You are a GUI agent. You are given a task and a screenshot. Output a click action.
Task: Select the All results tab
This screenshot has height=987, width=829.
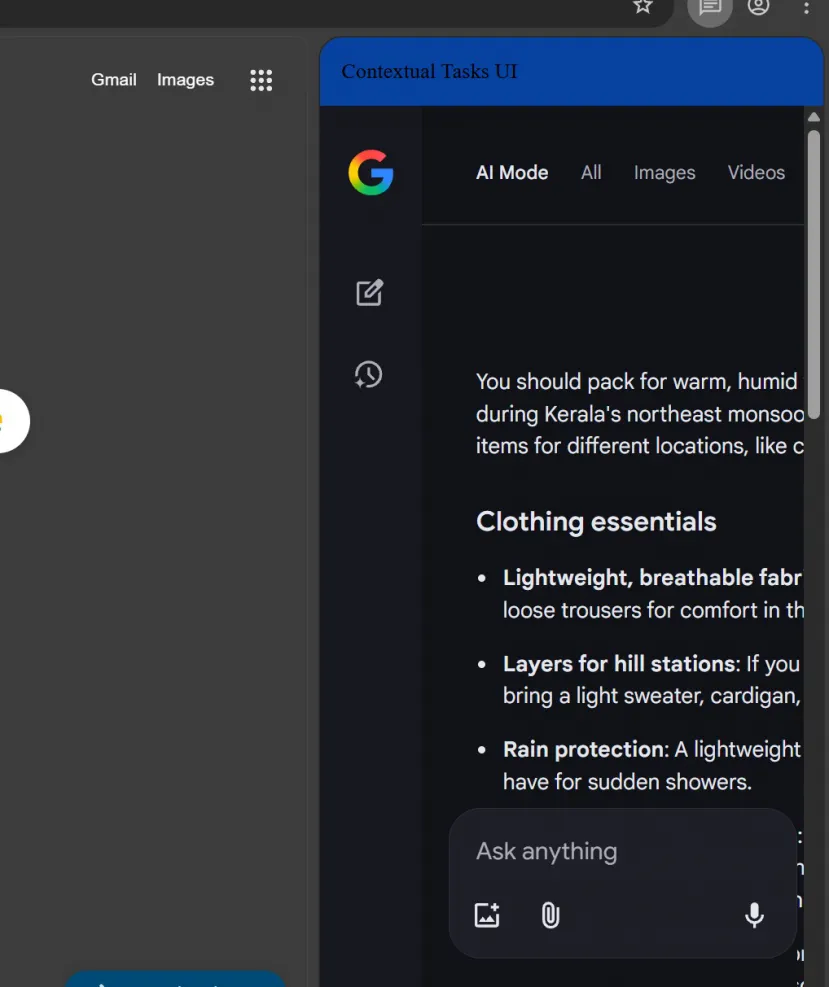tap(591, 172)
